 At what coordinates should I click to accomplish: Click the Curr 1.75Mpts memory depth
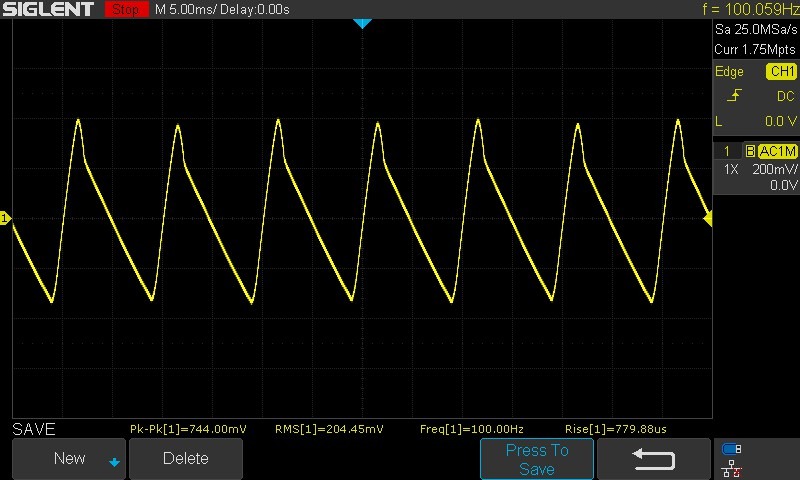pyautogui.click(x=755, y=49)
